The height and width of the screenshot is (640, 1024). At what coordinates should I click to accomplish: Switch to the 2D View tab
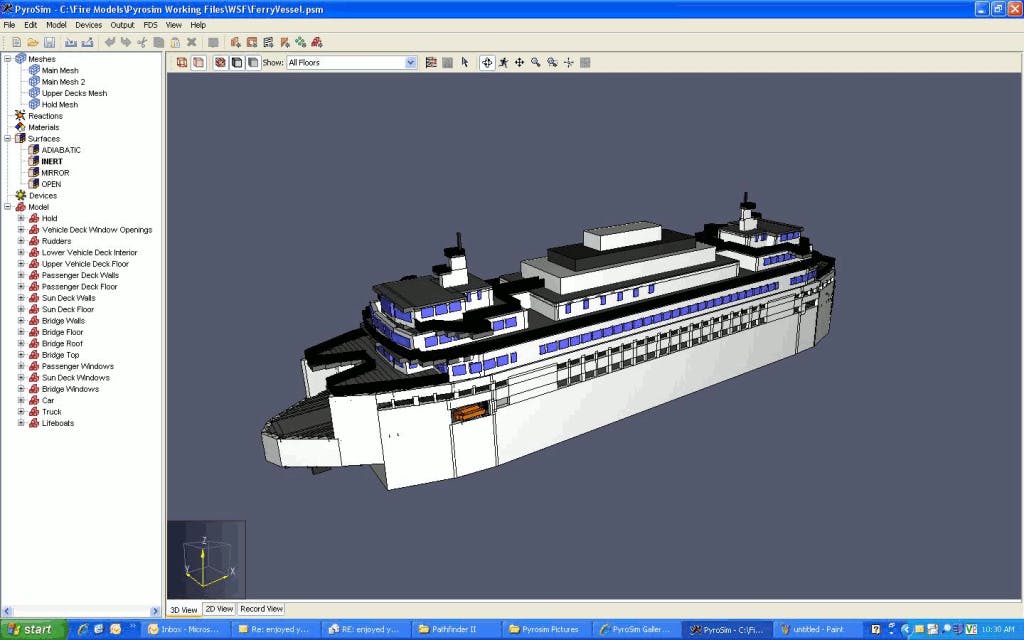point(218,609)
